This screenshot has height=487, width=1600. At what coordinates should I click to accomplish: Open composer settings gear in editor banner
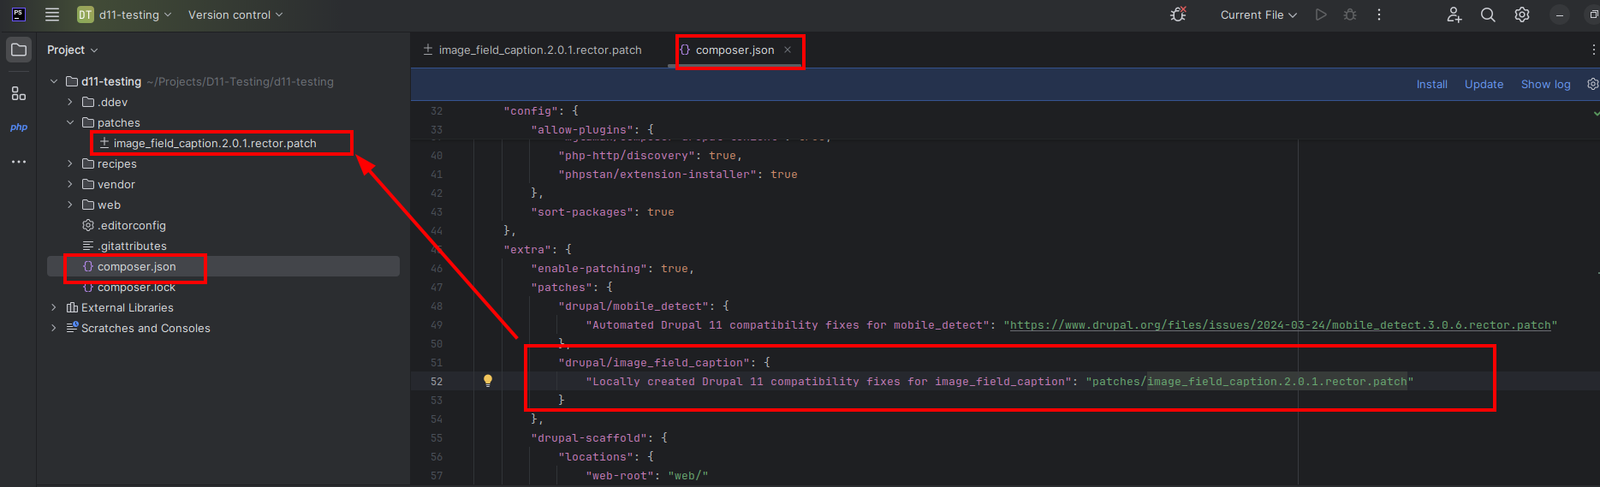pyautogui.click(x=1592, y=84)
